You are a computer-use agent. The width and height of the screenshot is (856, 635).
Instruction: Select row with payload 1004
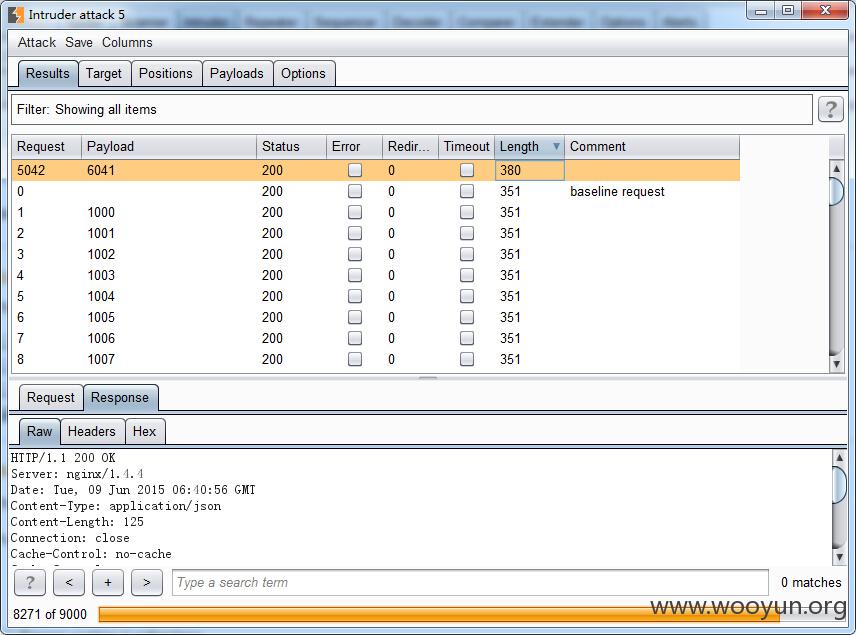(x=376, y=296)
